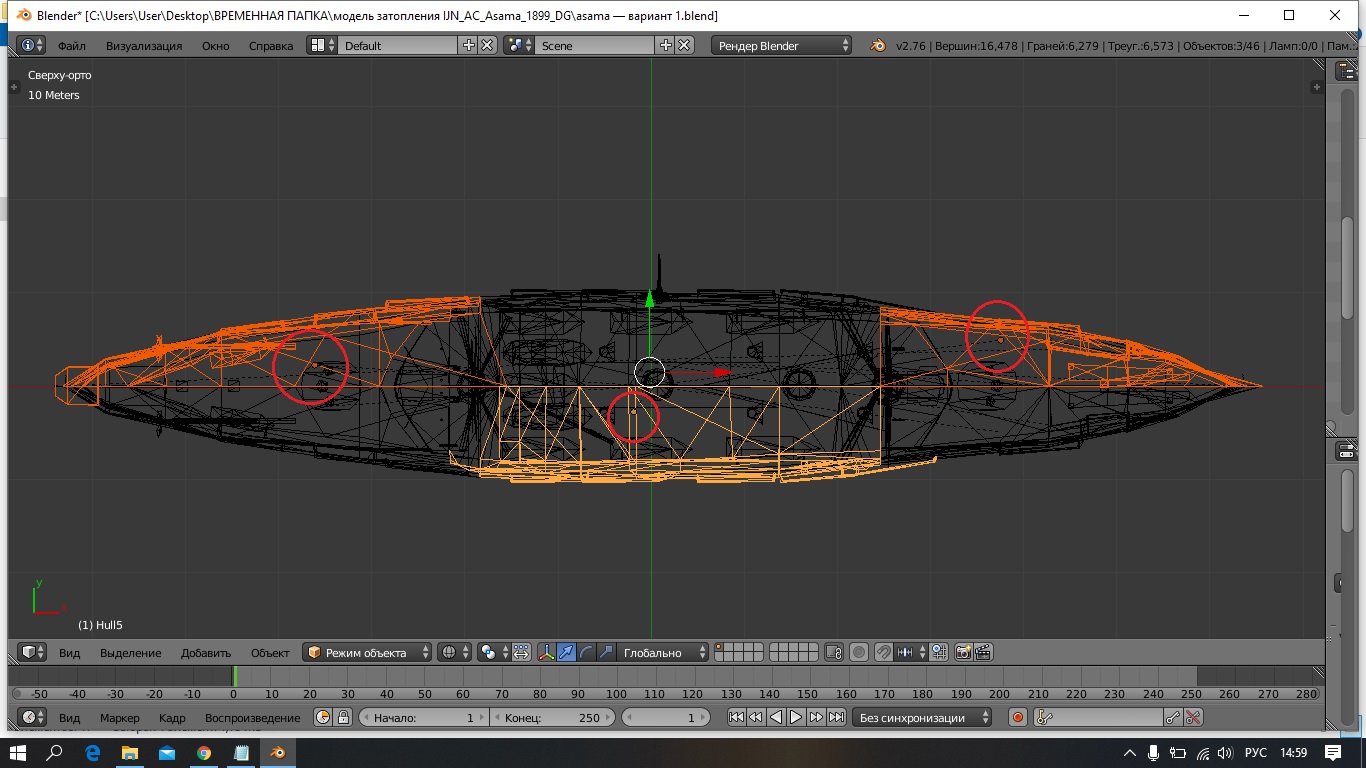Click the OpenGL render image camera icon
This screenshot has height=768, width=1366.
pyautogui.click(x=963, y=652)
